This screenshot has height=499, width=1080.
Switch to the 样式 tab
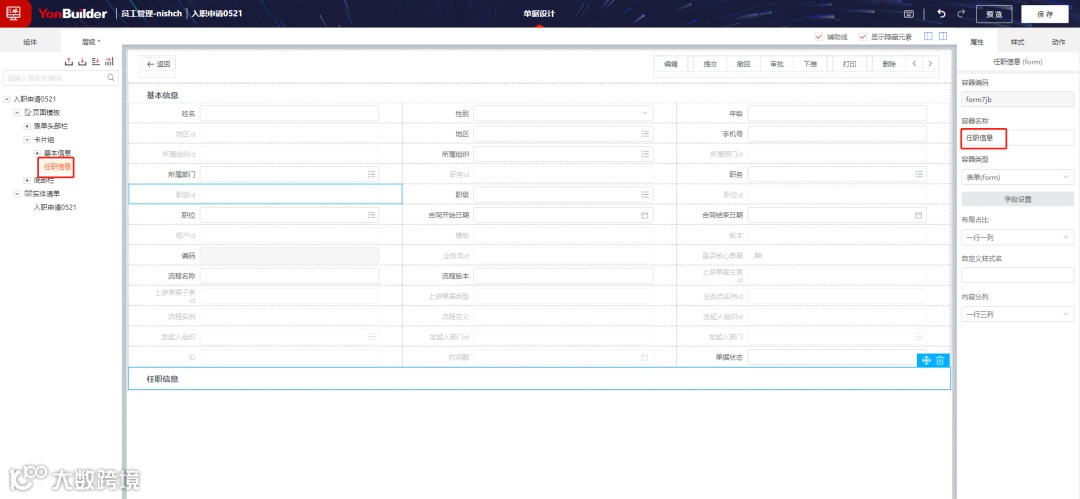pyautogui.click(x=1017, y=42)
